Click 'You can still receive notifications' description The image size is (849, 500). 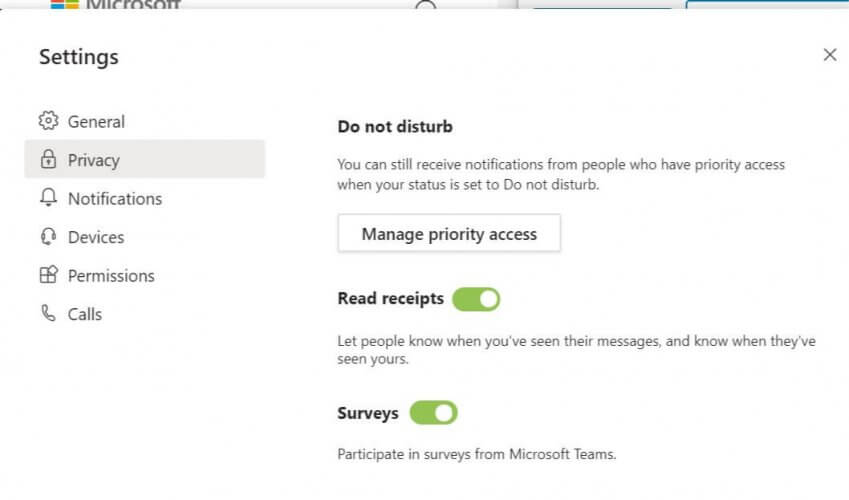(561, 174)
